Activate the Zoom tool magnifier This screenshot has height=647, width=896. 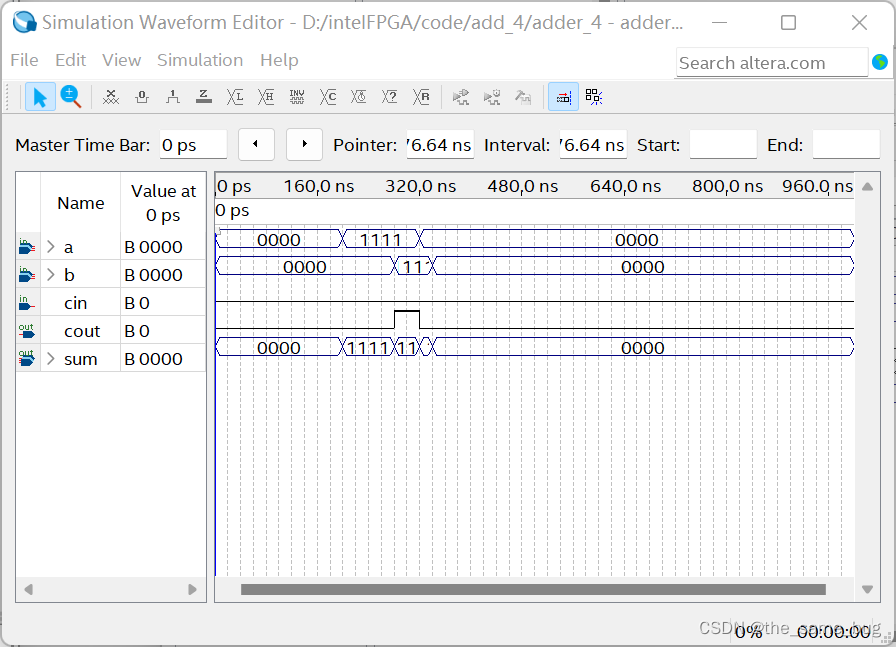71,97
